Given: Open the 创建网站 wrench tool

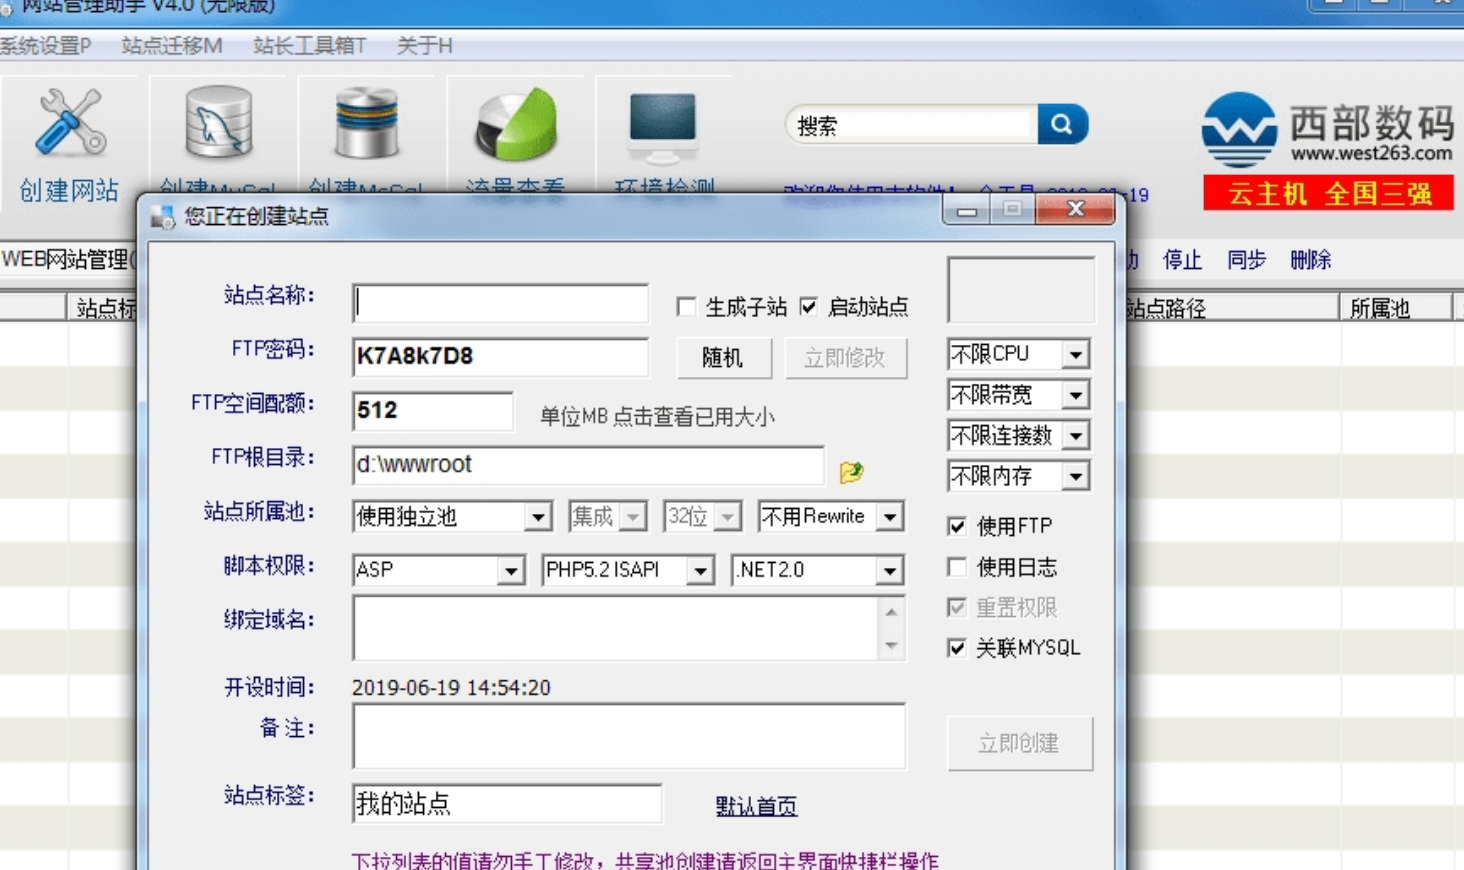Looking at the screenshot, I should tap(69, 143).
